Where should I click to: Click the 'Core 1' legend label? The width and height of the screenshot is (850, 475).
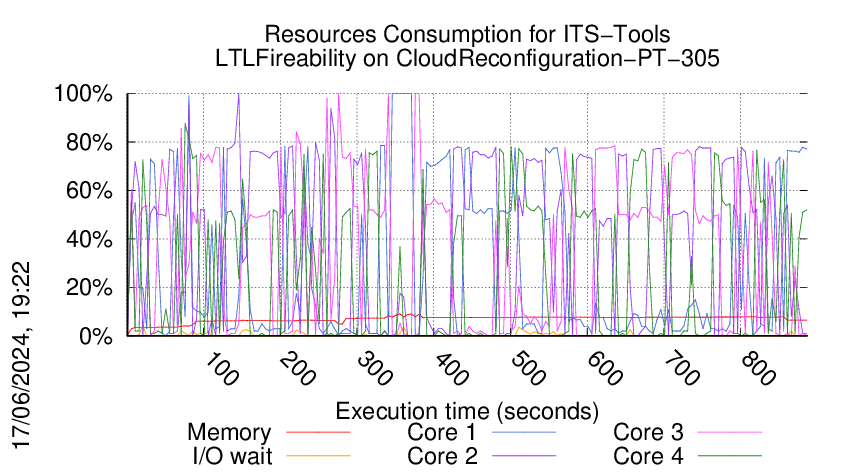pyautogui.click(x=441, y=433)
